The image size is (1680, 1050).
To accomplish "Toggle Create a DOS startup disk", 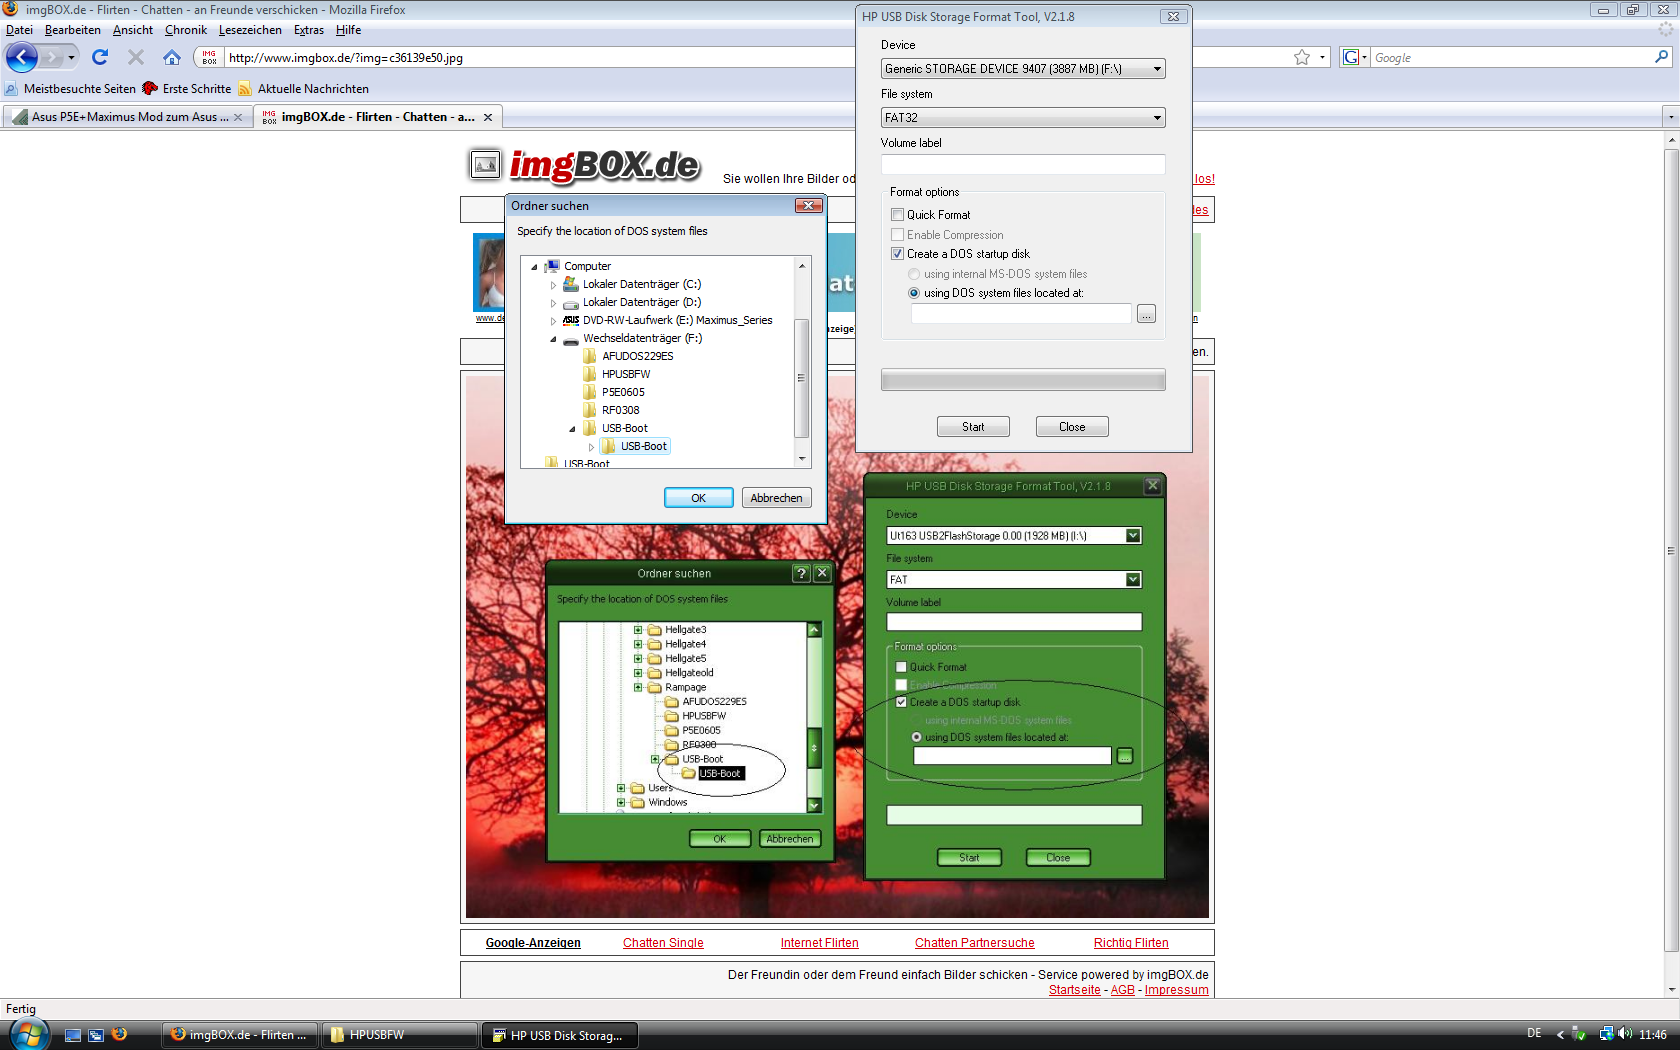I will (898, 254).
